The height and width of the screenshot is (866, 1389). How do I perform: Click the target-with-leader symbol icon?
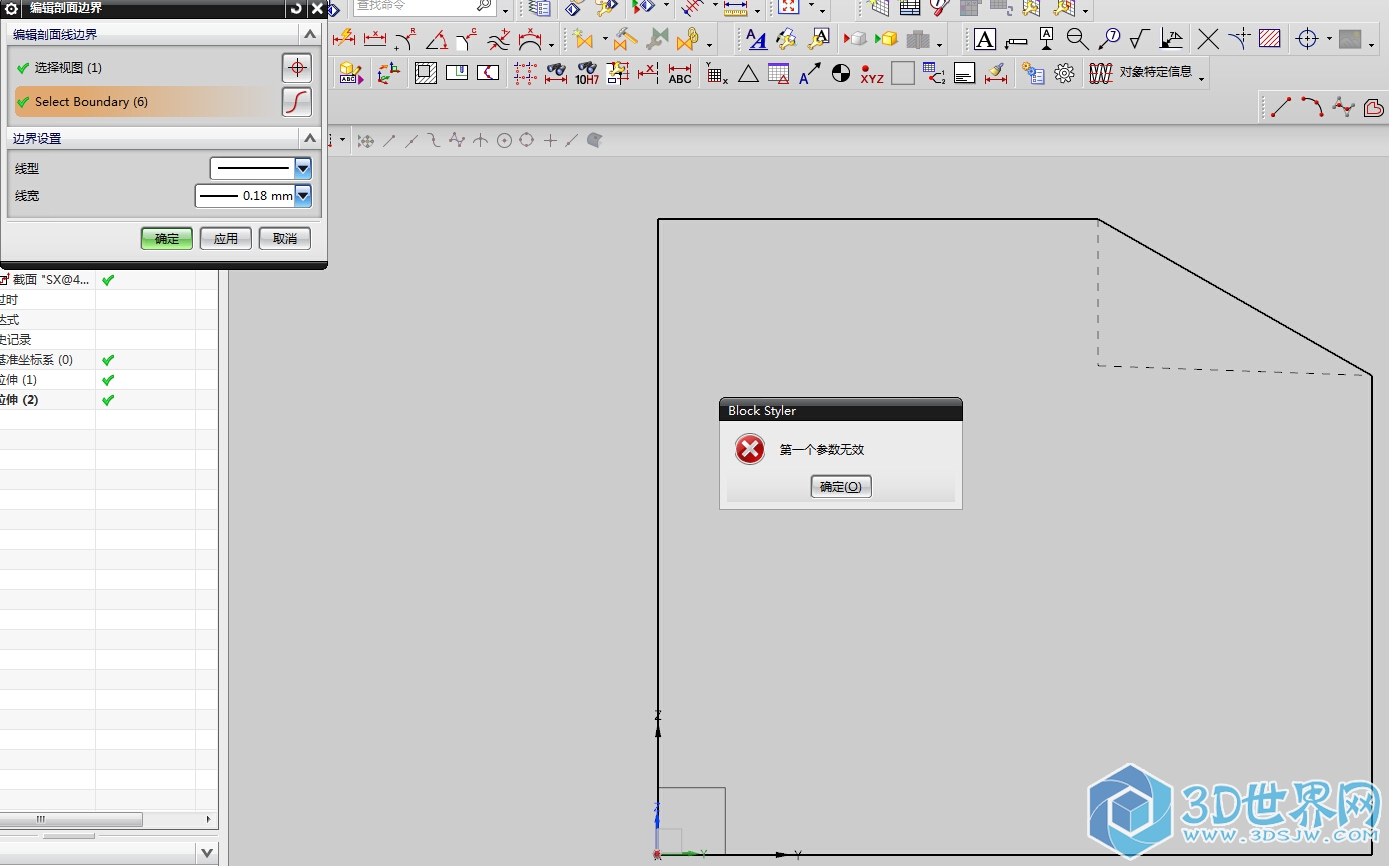[1078, 39]
